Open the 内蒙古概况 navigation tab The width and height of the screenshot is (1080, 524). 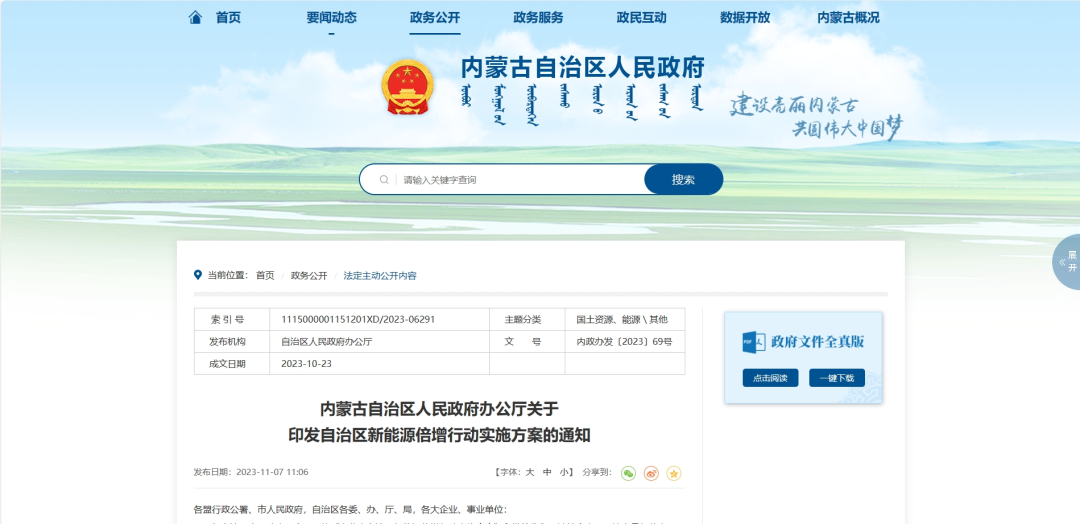pos(848,18)
